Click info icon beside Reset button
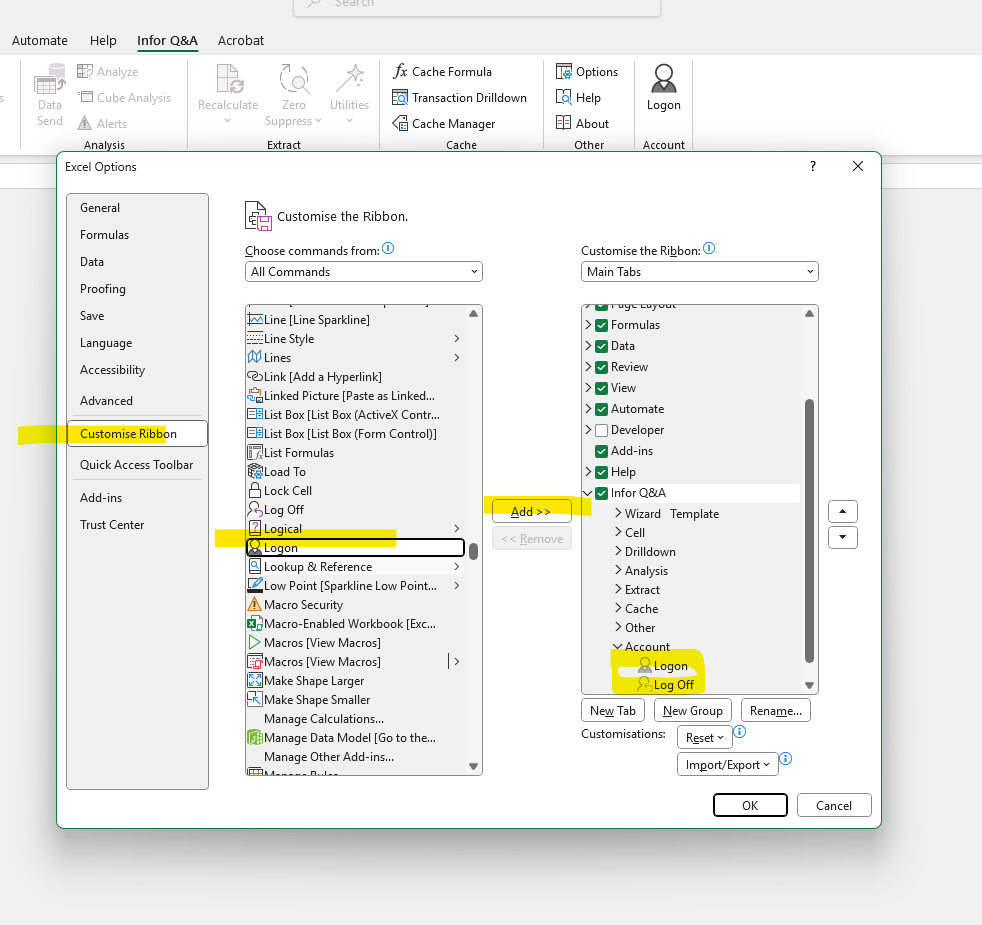Image resolution: width=982 pixels, height=925 pixels. point(740,731)
